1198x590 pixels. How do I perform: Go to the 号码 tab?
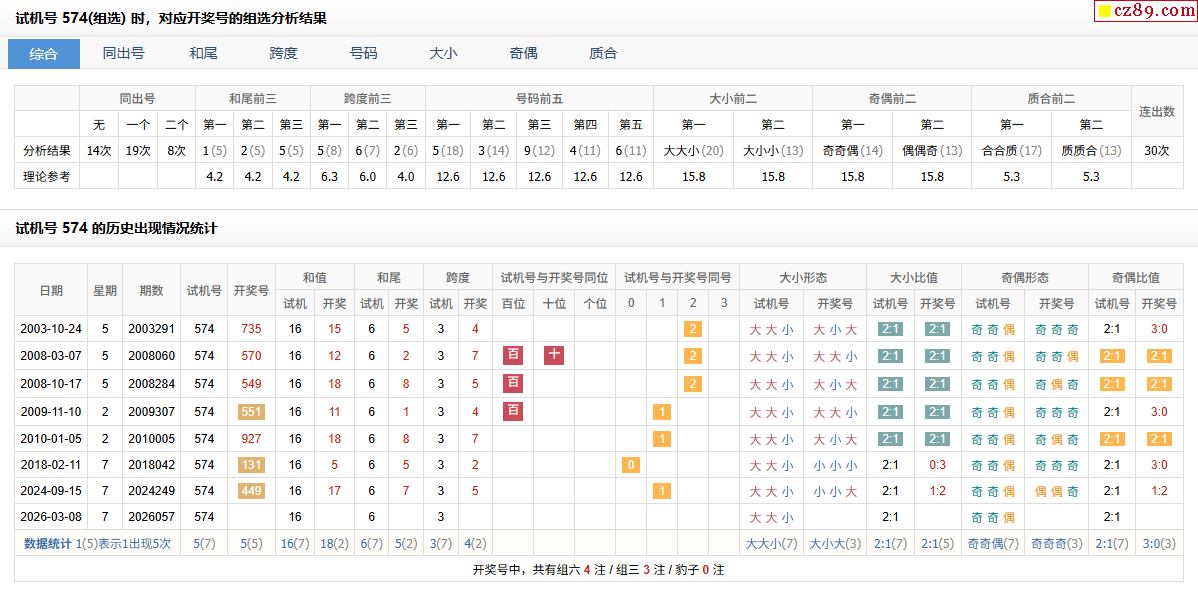pyautogui.click(x=363, y=54)
